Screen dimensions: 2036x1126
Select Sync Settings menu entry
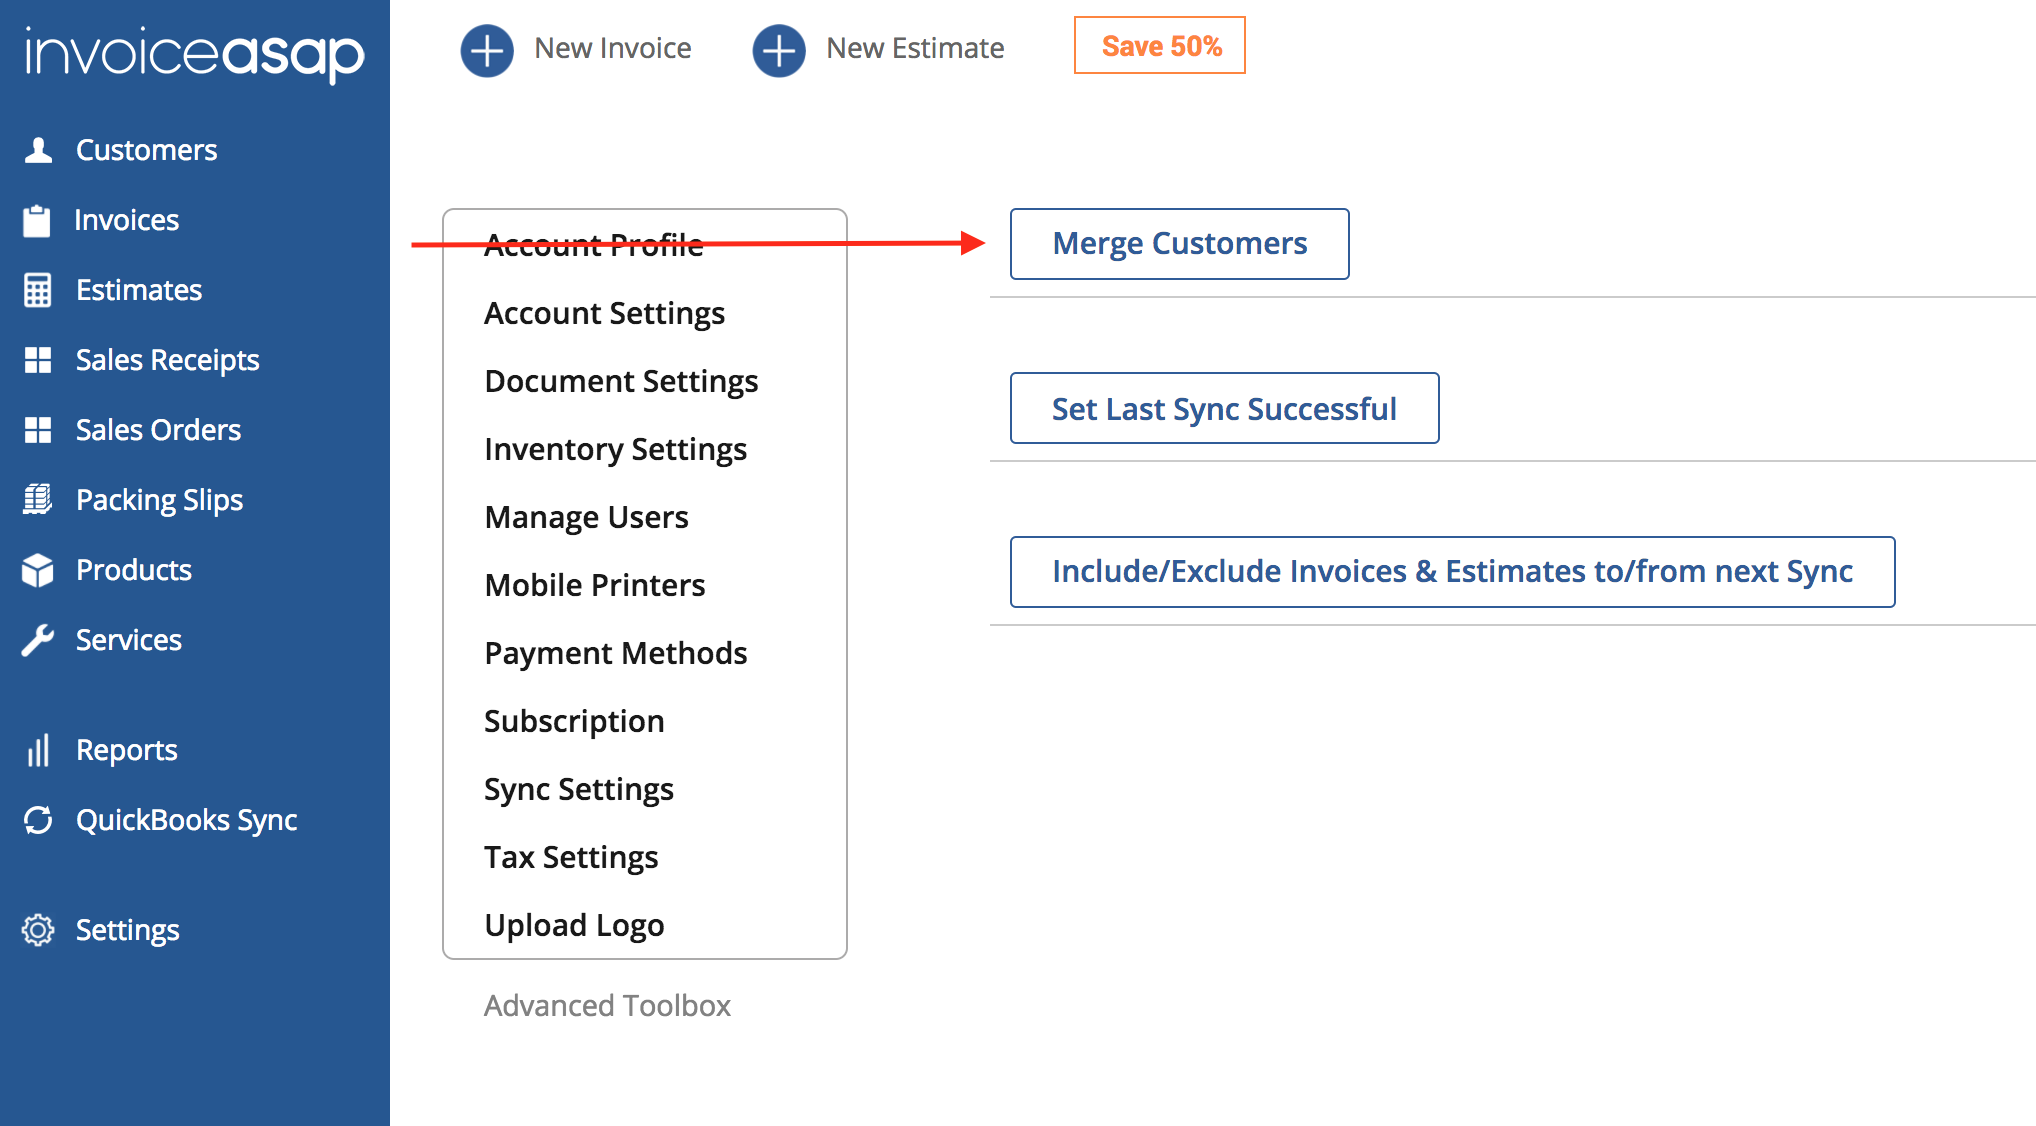[578, 789]
